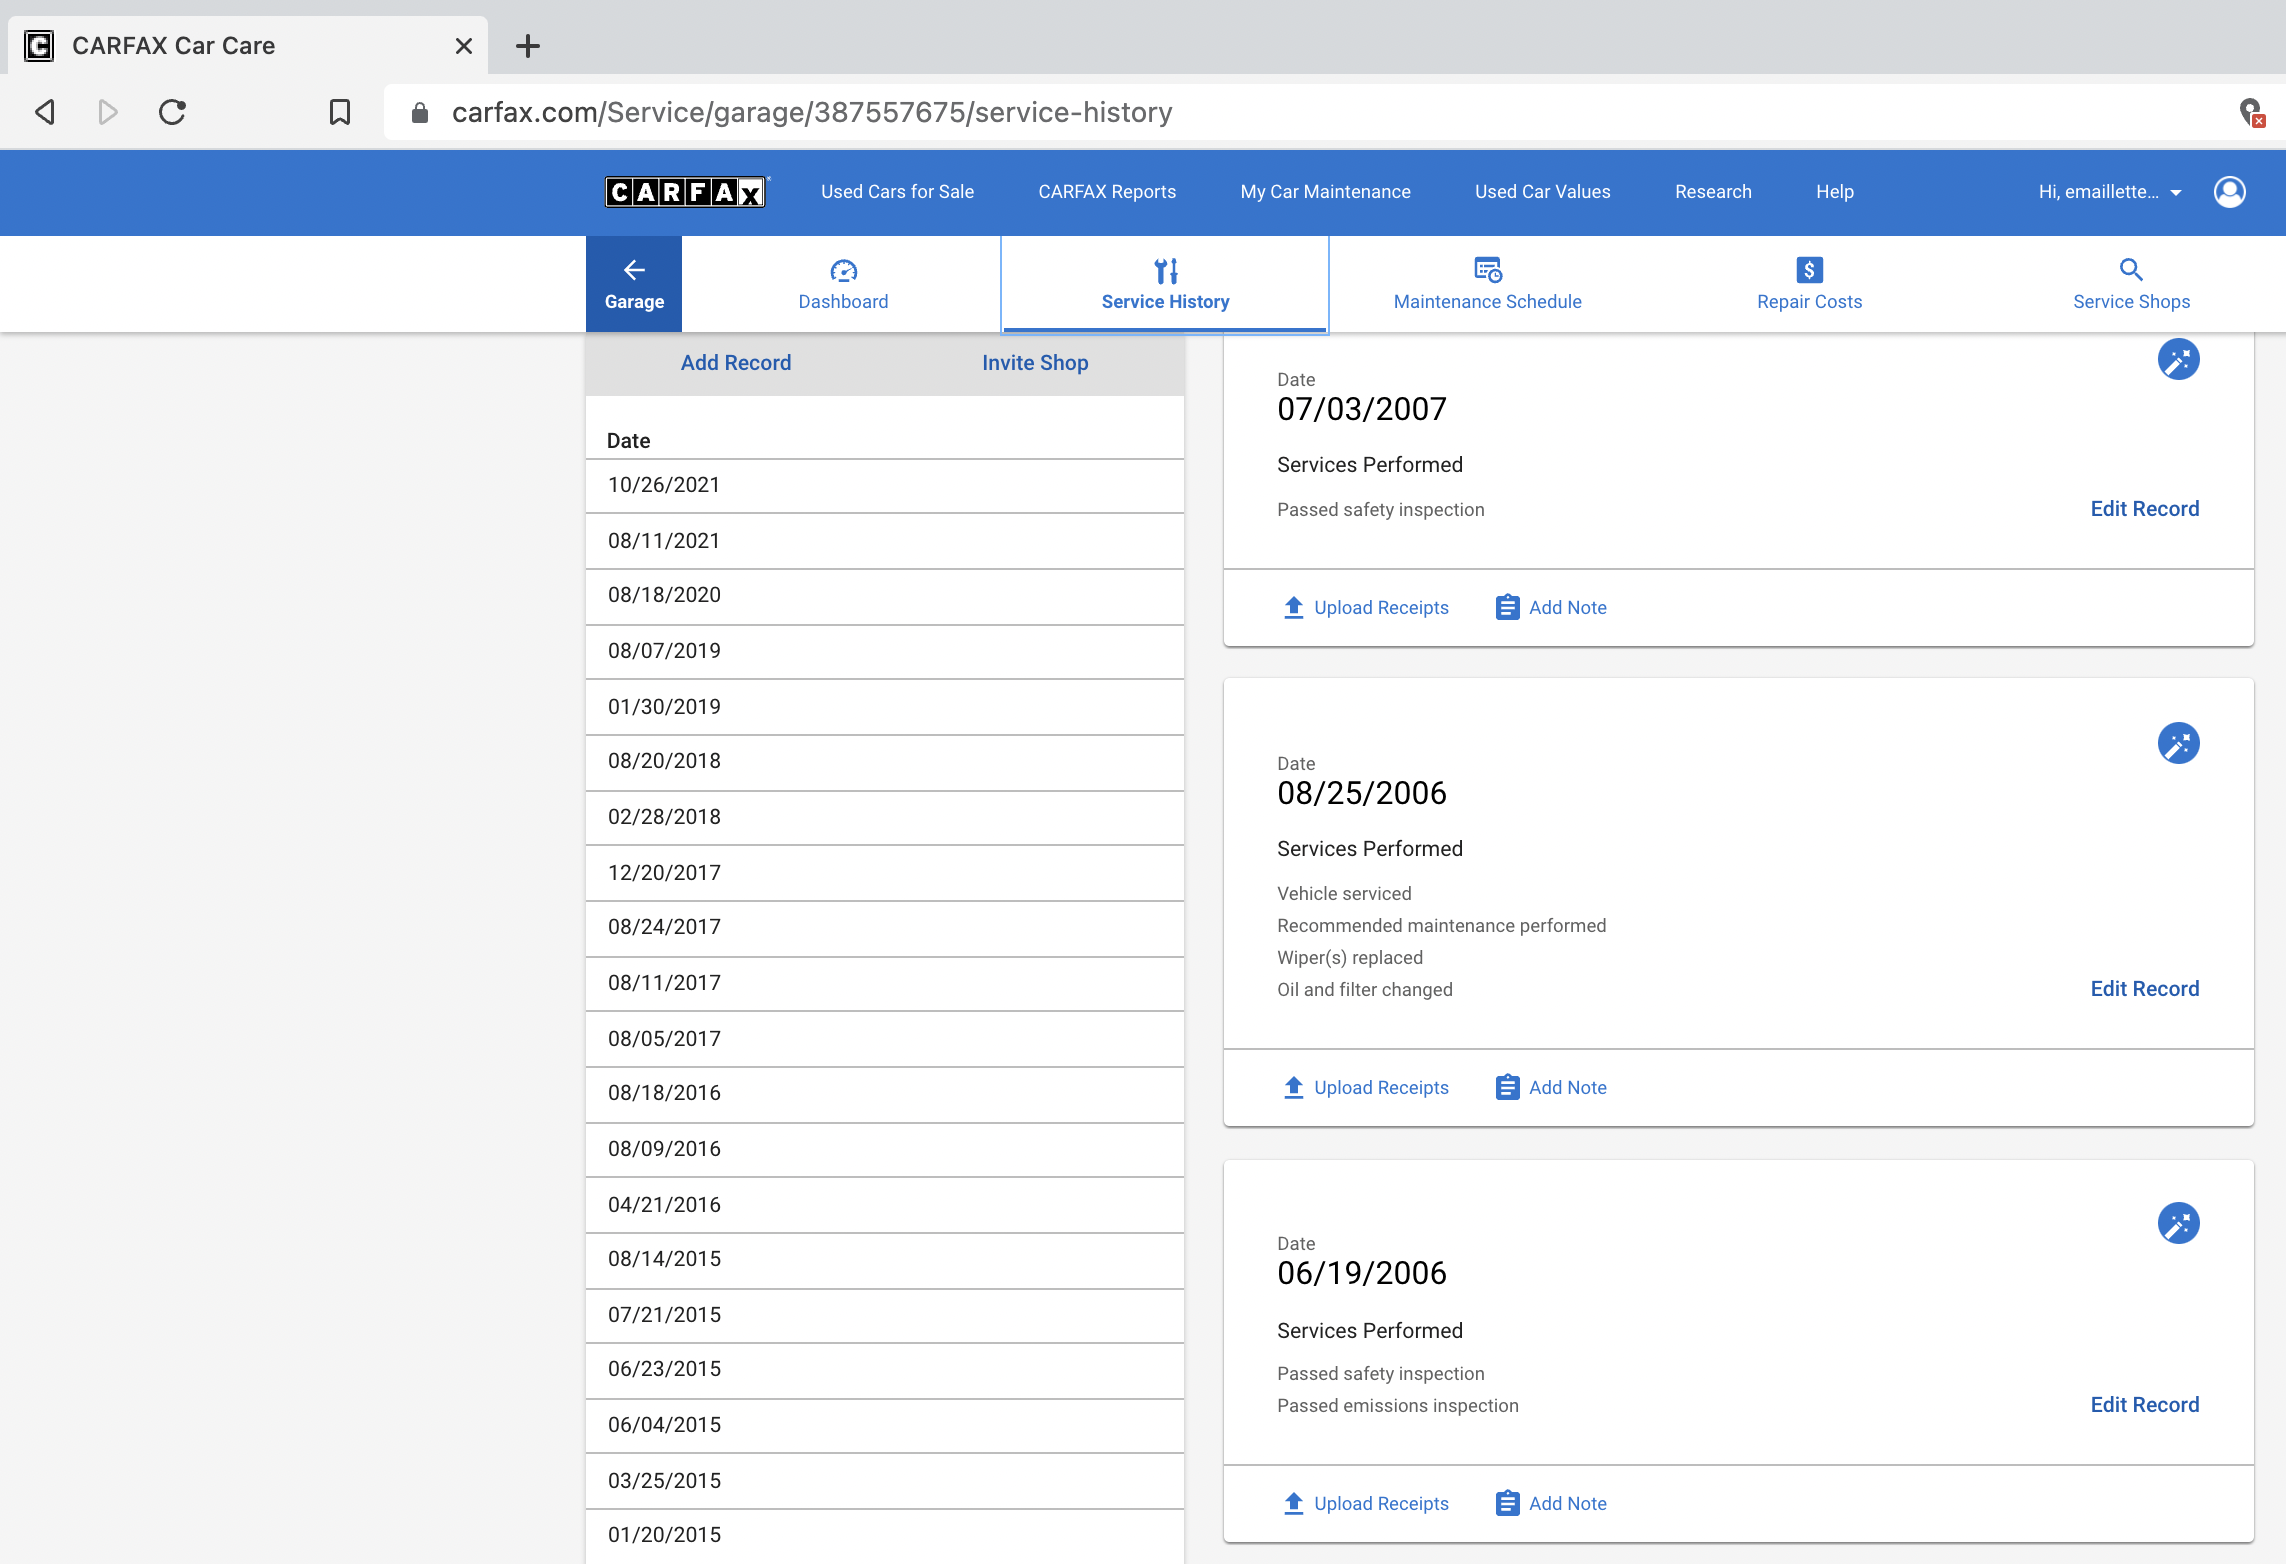Edit Record for 08/25/2006 service
The height and width of the screenshot is (1564, 2286).
[x=2144, y=989]
